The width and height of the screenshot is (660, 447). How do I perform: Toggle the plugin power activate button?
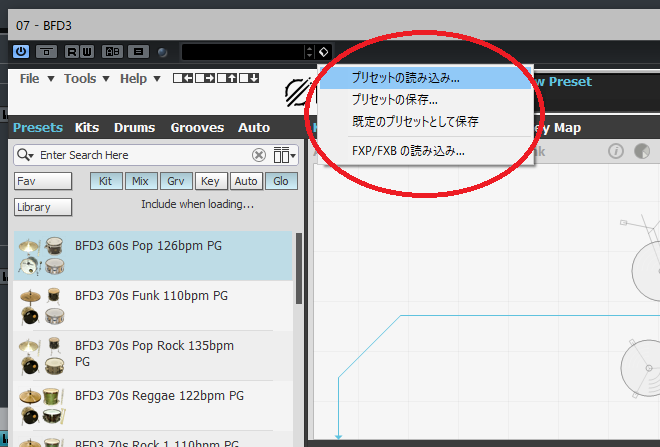[21, 52]
